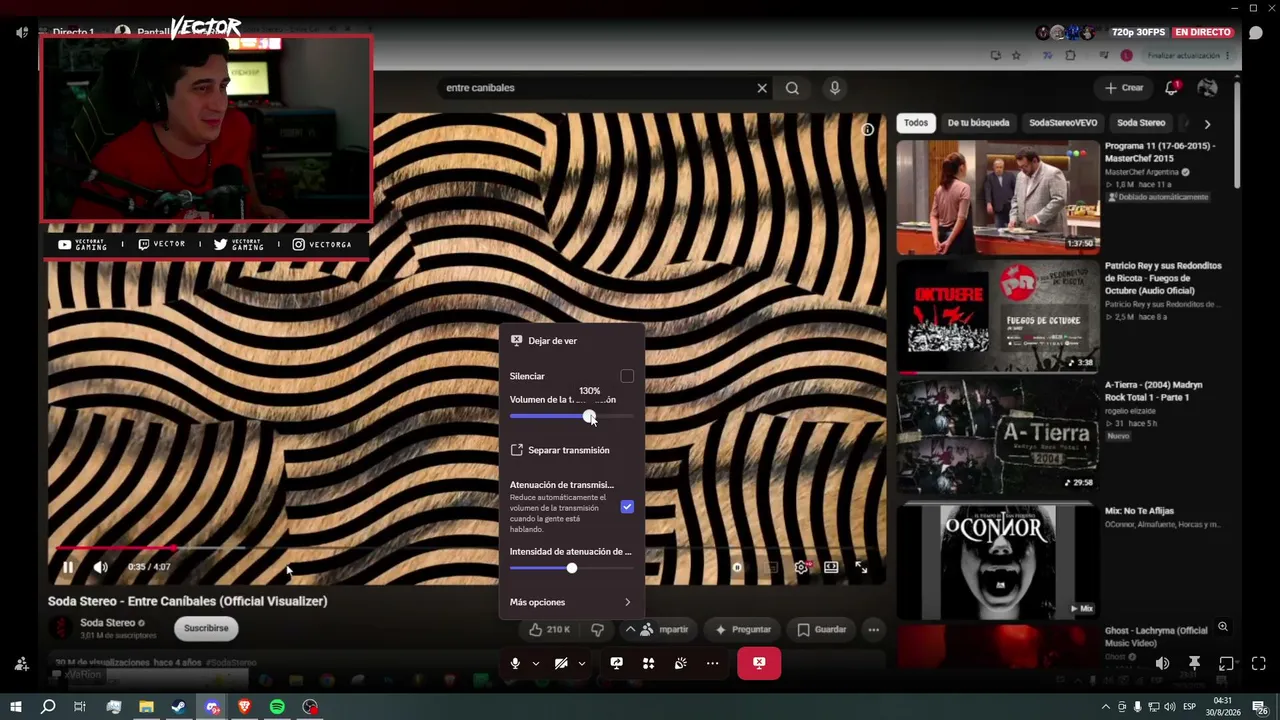The width and height of the screenshot is (1280, 720).
Task: Open YouTube notifications bell
Action: [x=1172, y=88]
